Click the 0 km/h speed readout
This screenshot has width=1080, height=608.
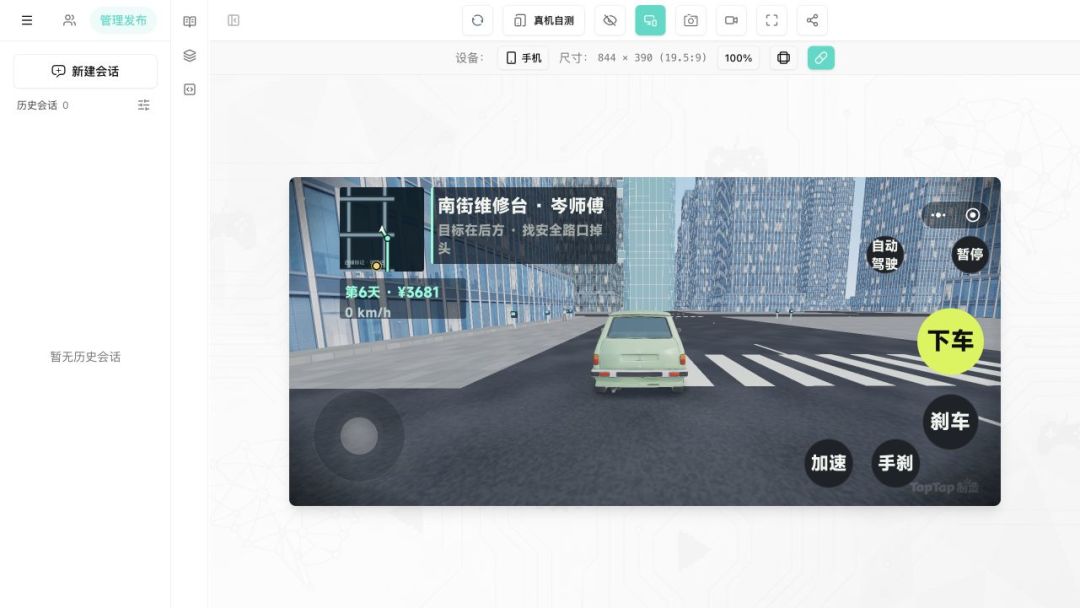[x=368, y=313]
